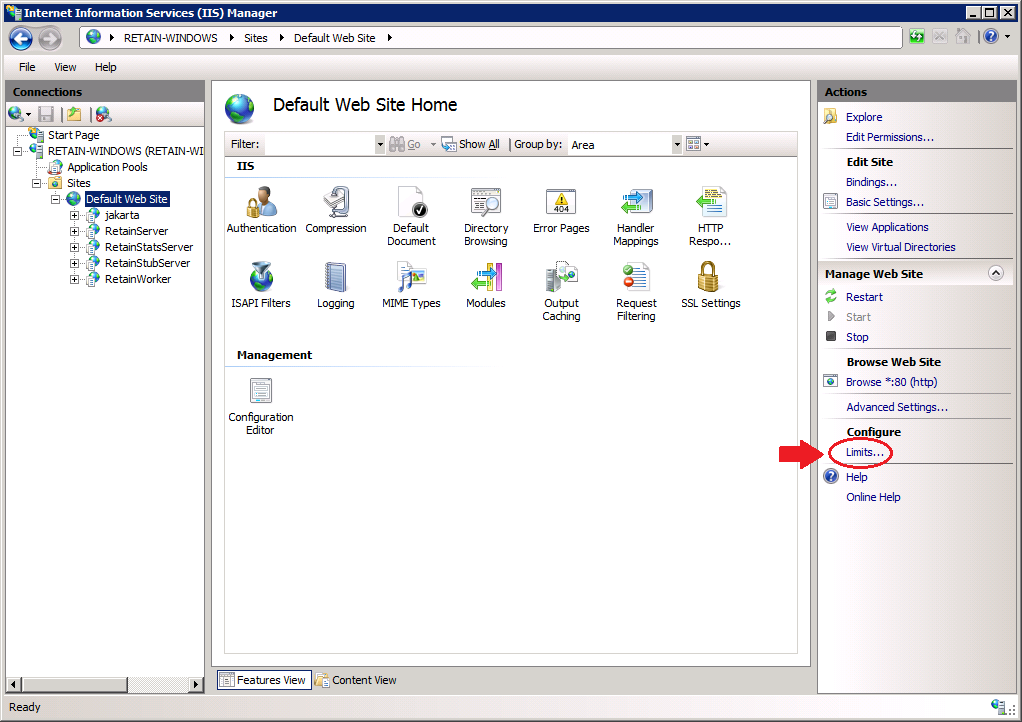This screenshot has height=722, width=1022.
Task: Click the Connections horizontal scrollbar right arrow
Action: (x=196, y=684)
